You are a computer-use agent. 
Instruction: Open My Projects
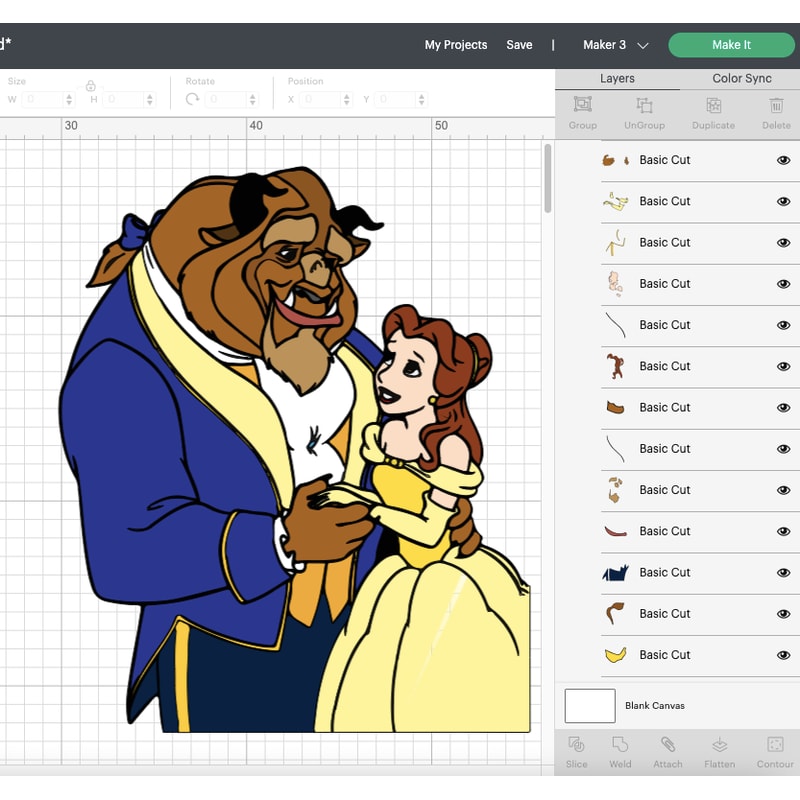tap(456, 45)
